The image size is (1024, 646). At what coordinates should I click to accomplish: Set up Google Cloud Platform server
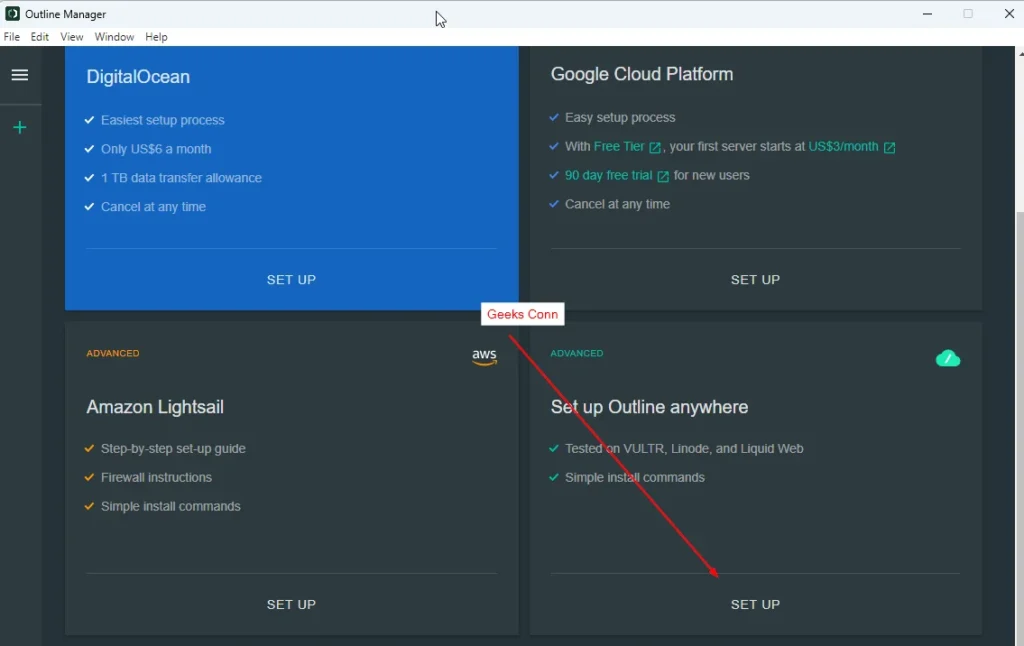[755, 280]
